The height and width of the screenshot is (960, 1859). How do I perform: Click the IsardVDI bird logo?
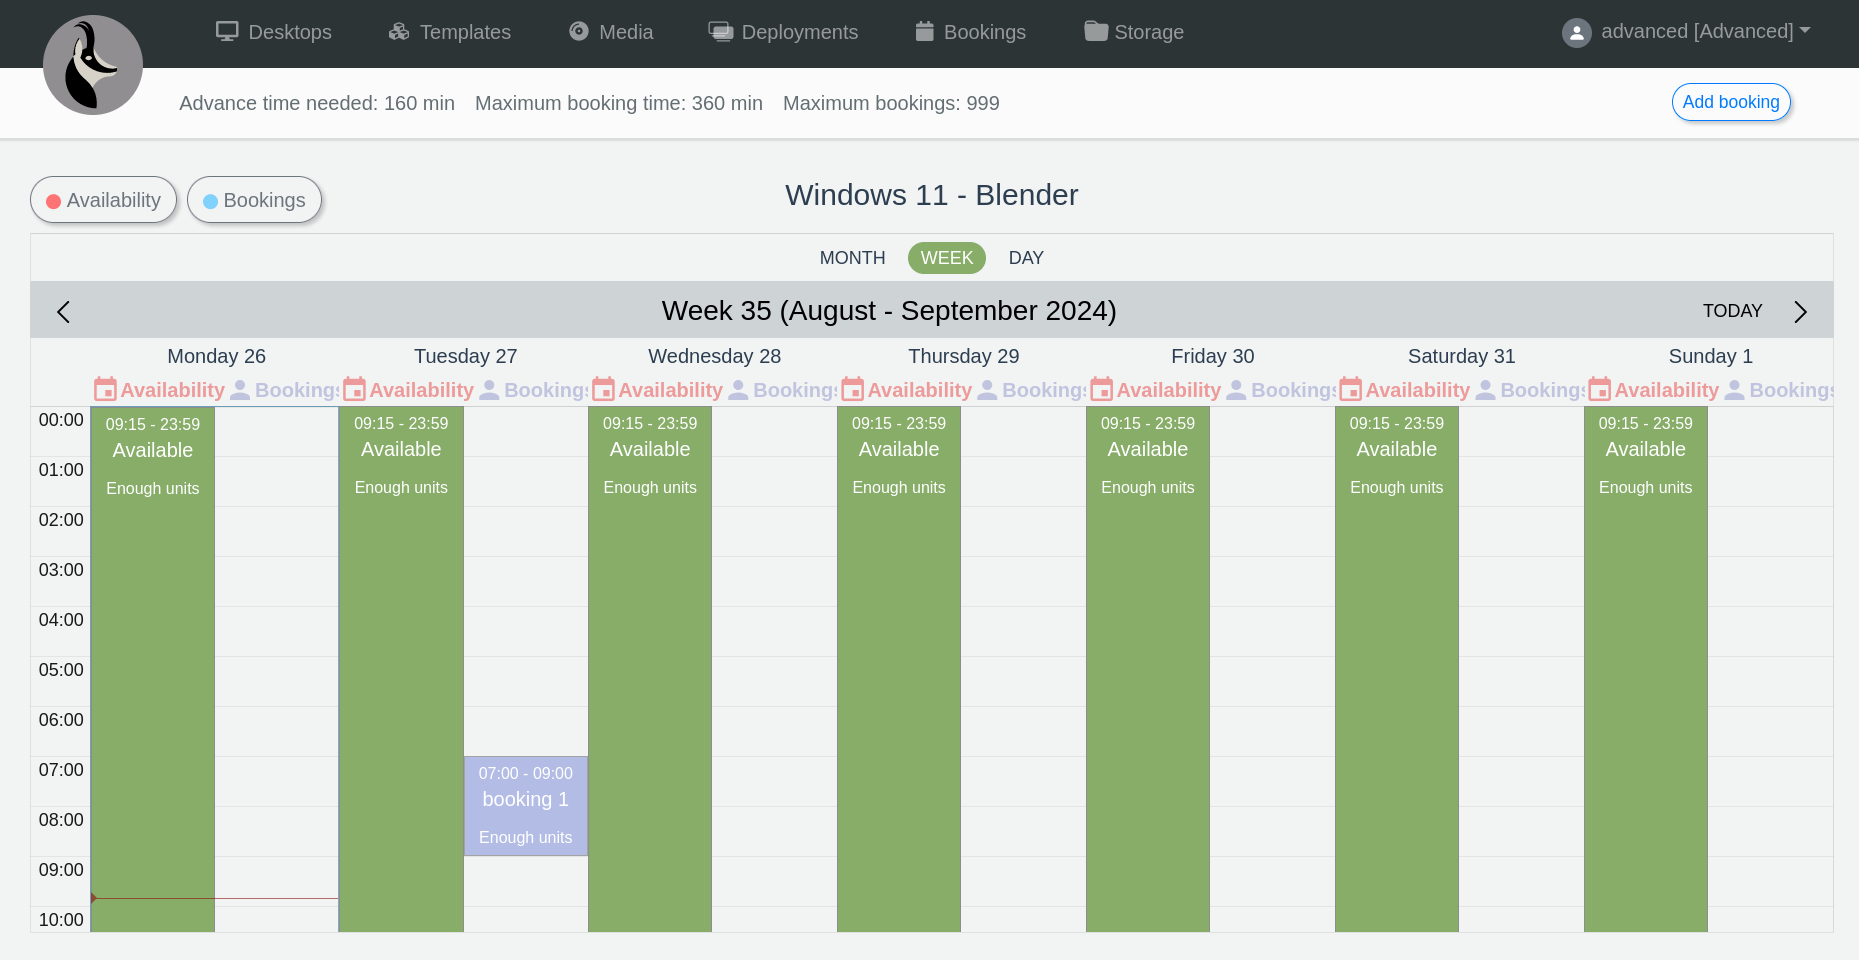[x=93, y=65]
